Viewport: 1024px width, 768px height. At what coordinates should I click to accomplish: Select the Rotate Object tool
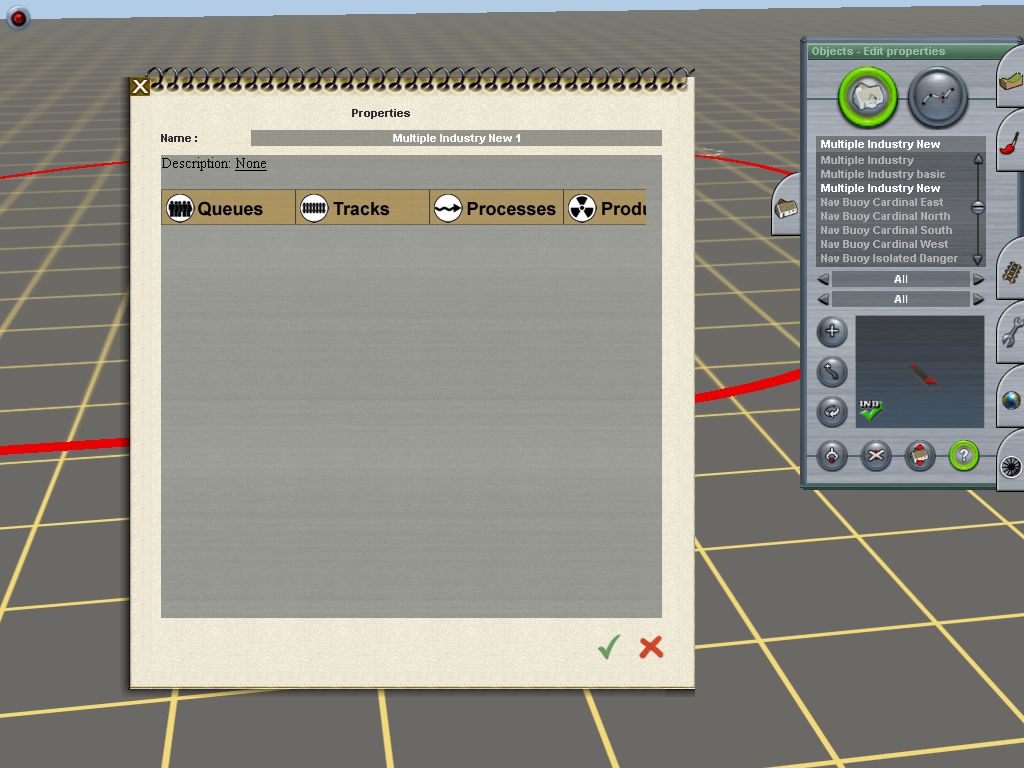(832, 411)
